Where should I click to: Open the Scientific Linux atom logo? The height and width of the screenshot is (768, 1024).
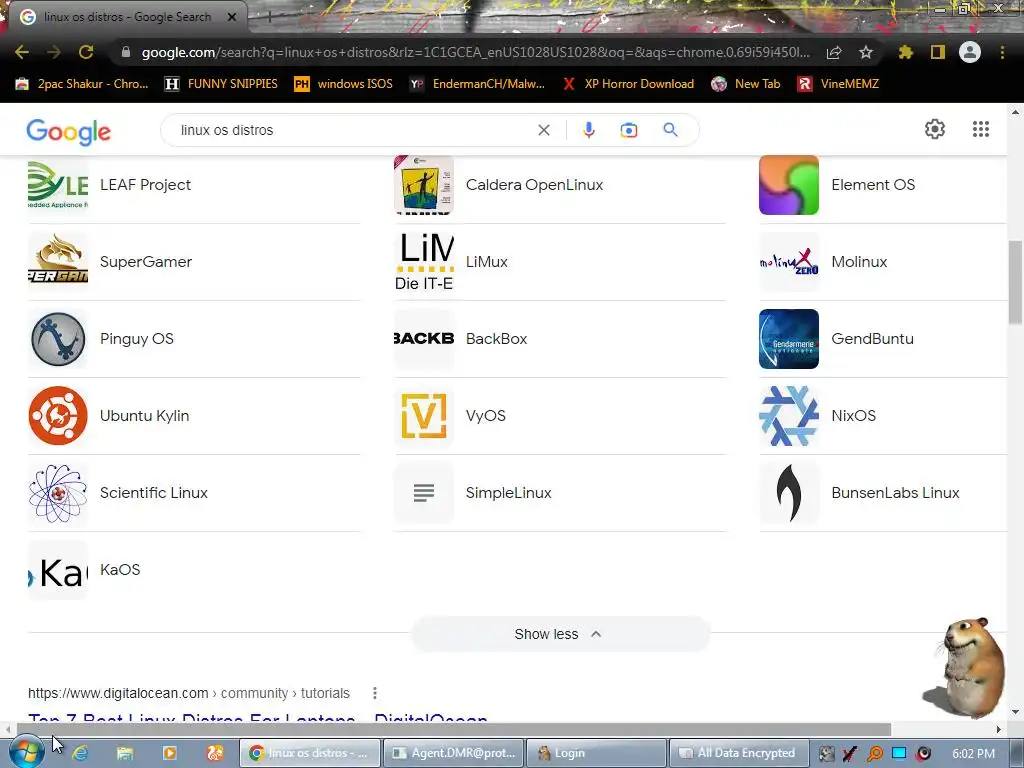click(x=58, y=492)
